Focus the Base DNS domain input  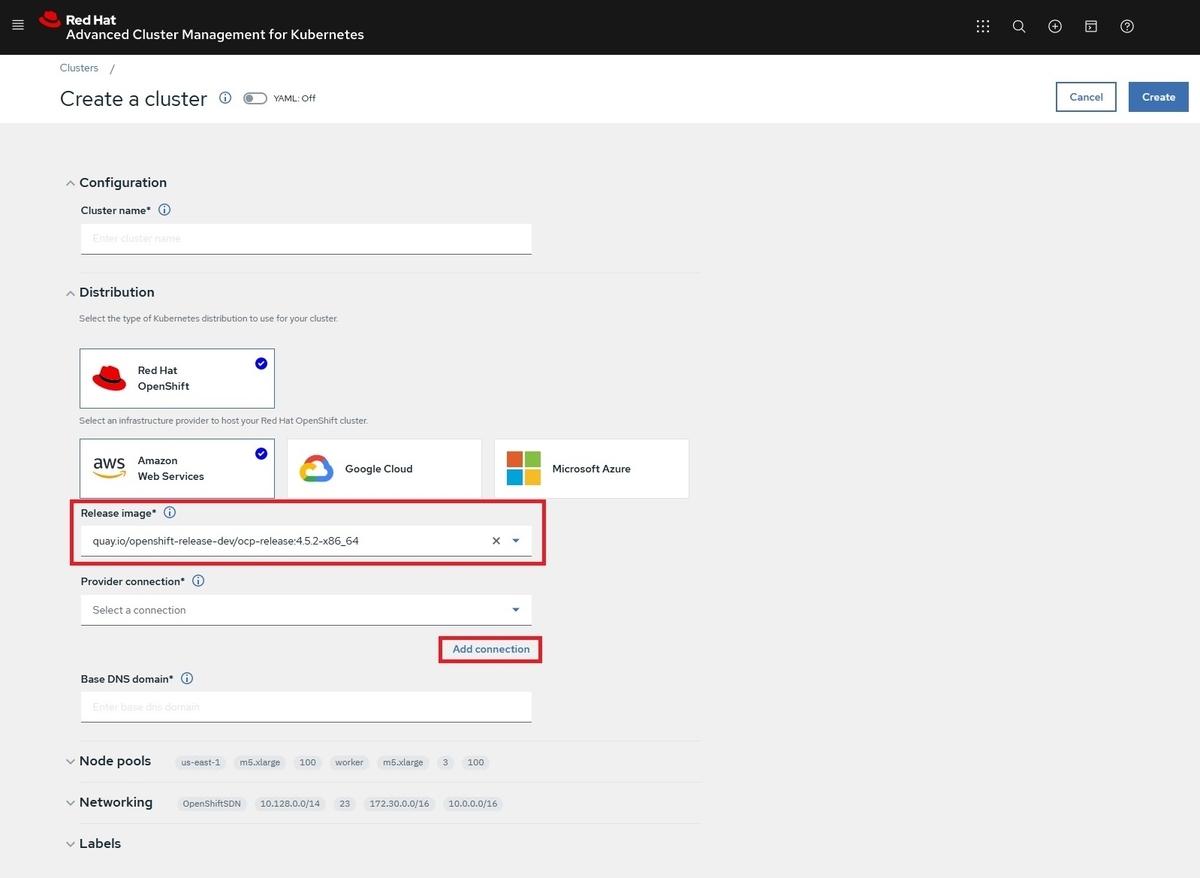click(306, 706)
